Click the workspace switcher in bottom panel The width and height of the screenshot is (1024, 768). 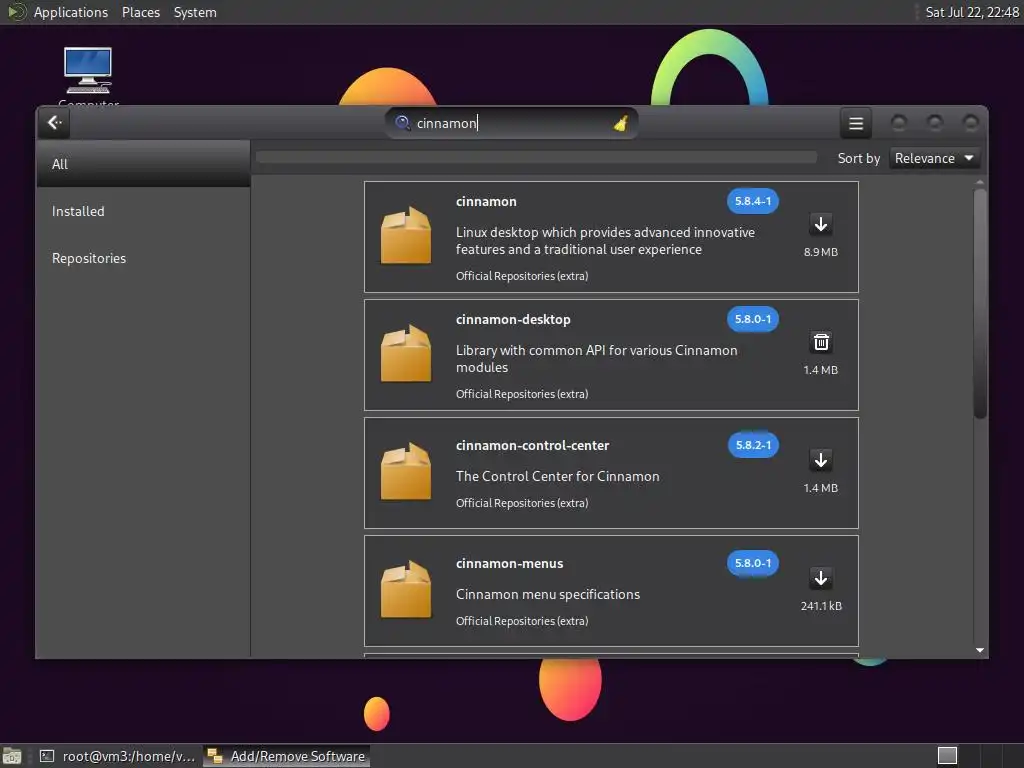[947, 756]
